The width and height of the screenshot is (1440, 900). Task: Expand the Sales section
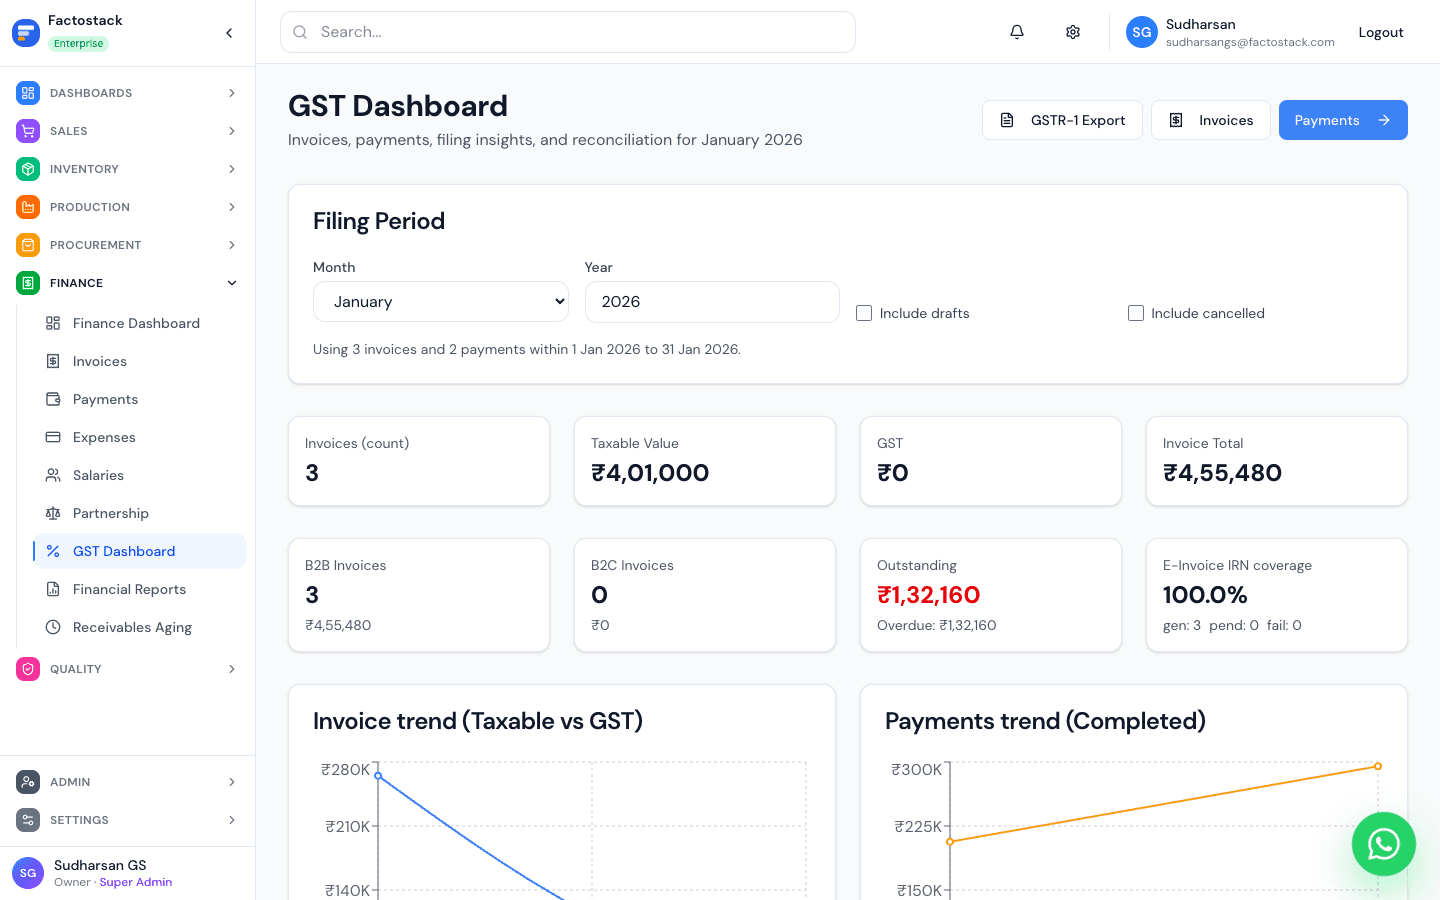tap(127, 131)
